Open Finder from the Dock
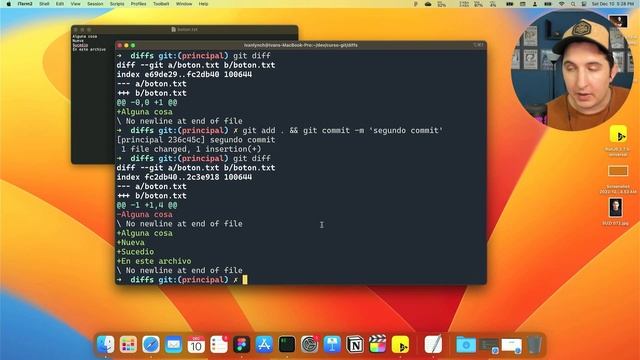Screen dimensions: 640x360 pyautogui.click(x=106, y=345)
